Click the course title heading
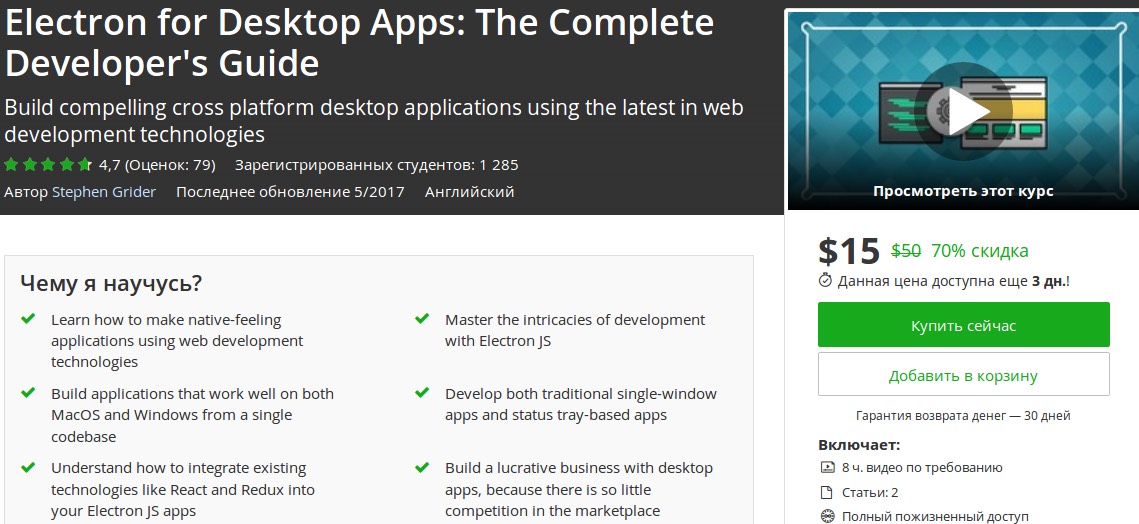 (x=360, y=42)
